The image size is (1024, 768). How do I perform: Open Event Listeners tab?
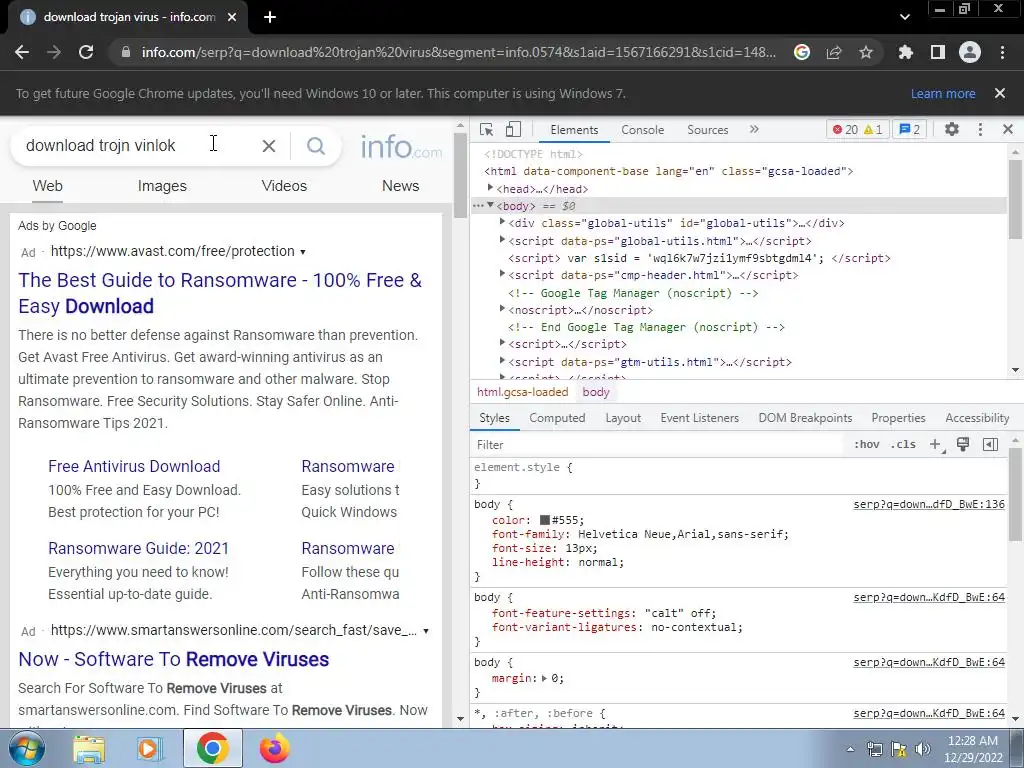pyautogui.click(x=699, y=418)
